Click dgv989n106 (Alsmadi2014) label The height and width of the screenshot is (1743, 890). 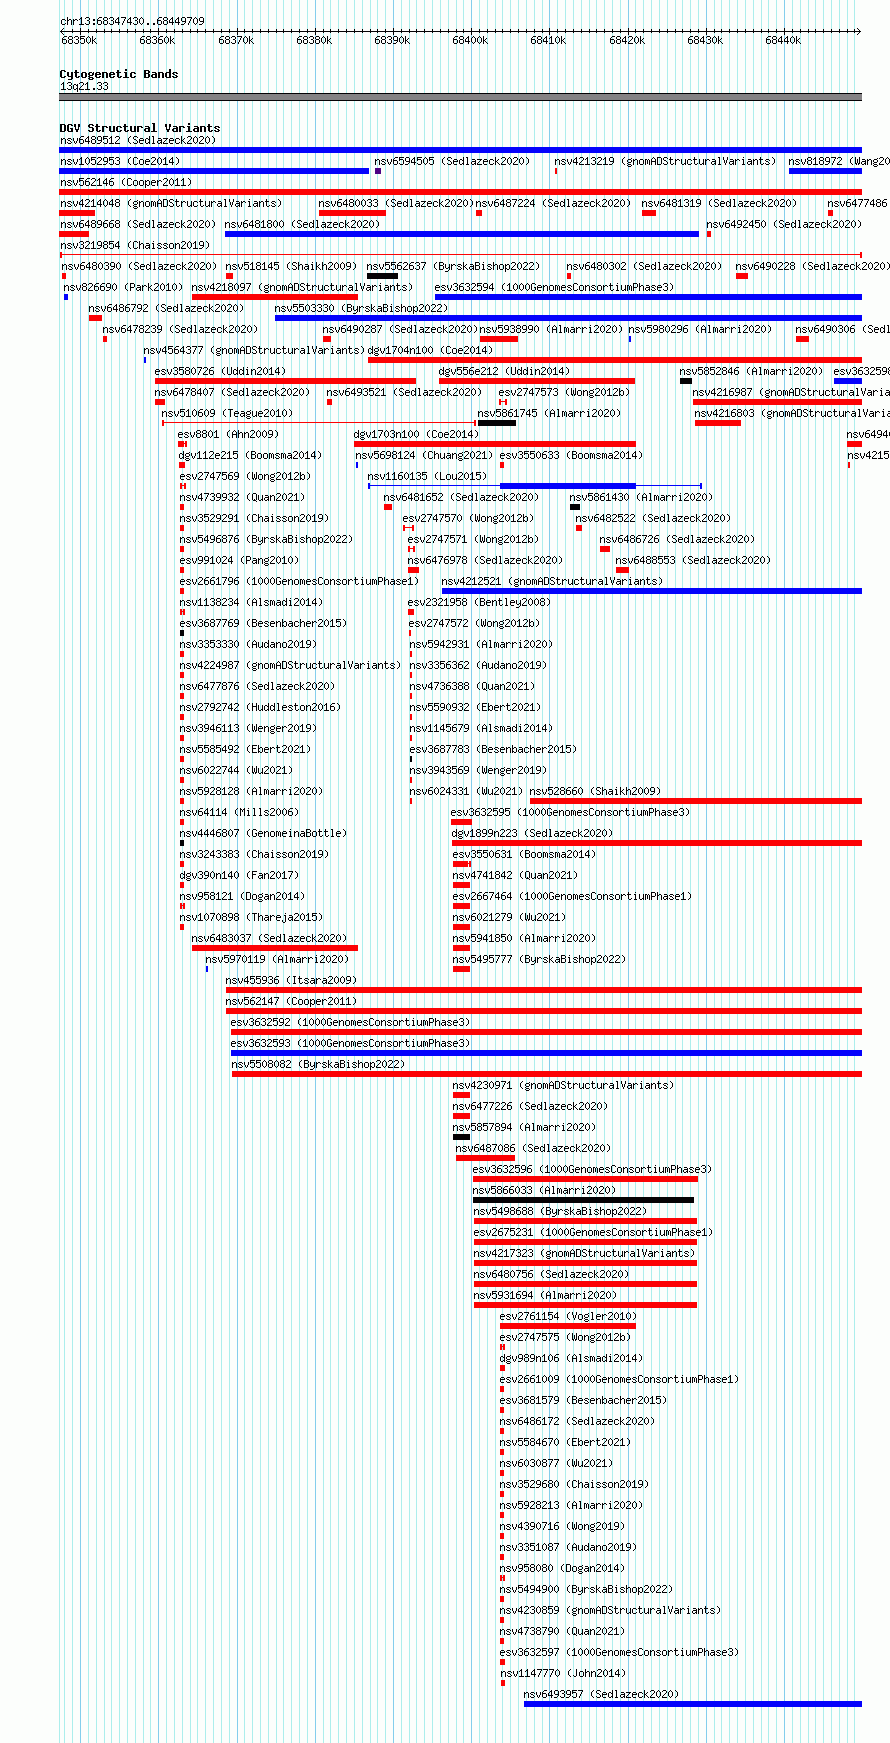click(x=571, y=1358)
